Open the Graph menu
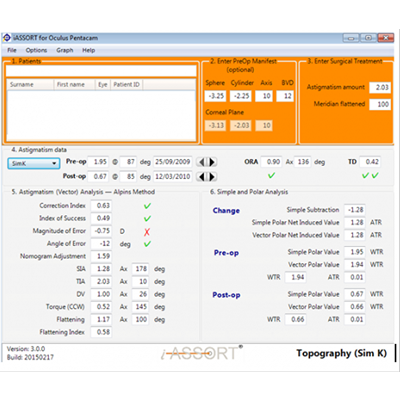Viewport: 400px width, 400px height. 65,50
